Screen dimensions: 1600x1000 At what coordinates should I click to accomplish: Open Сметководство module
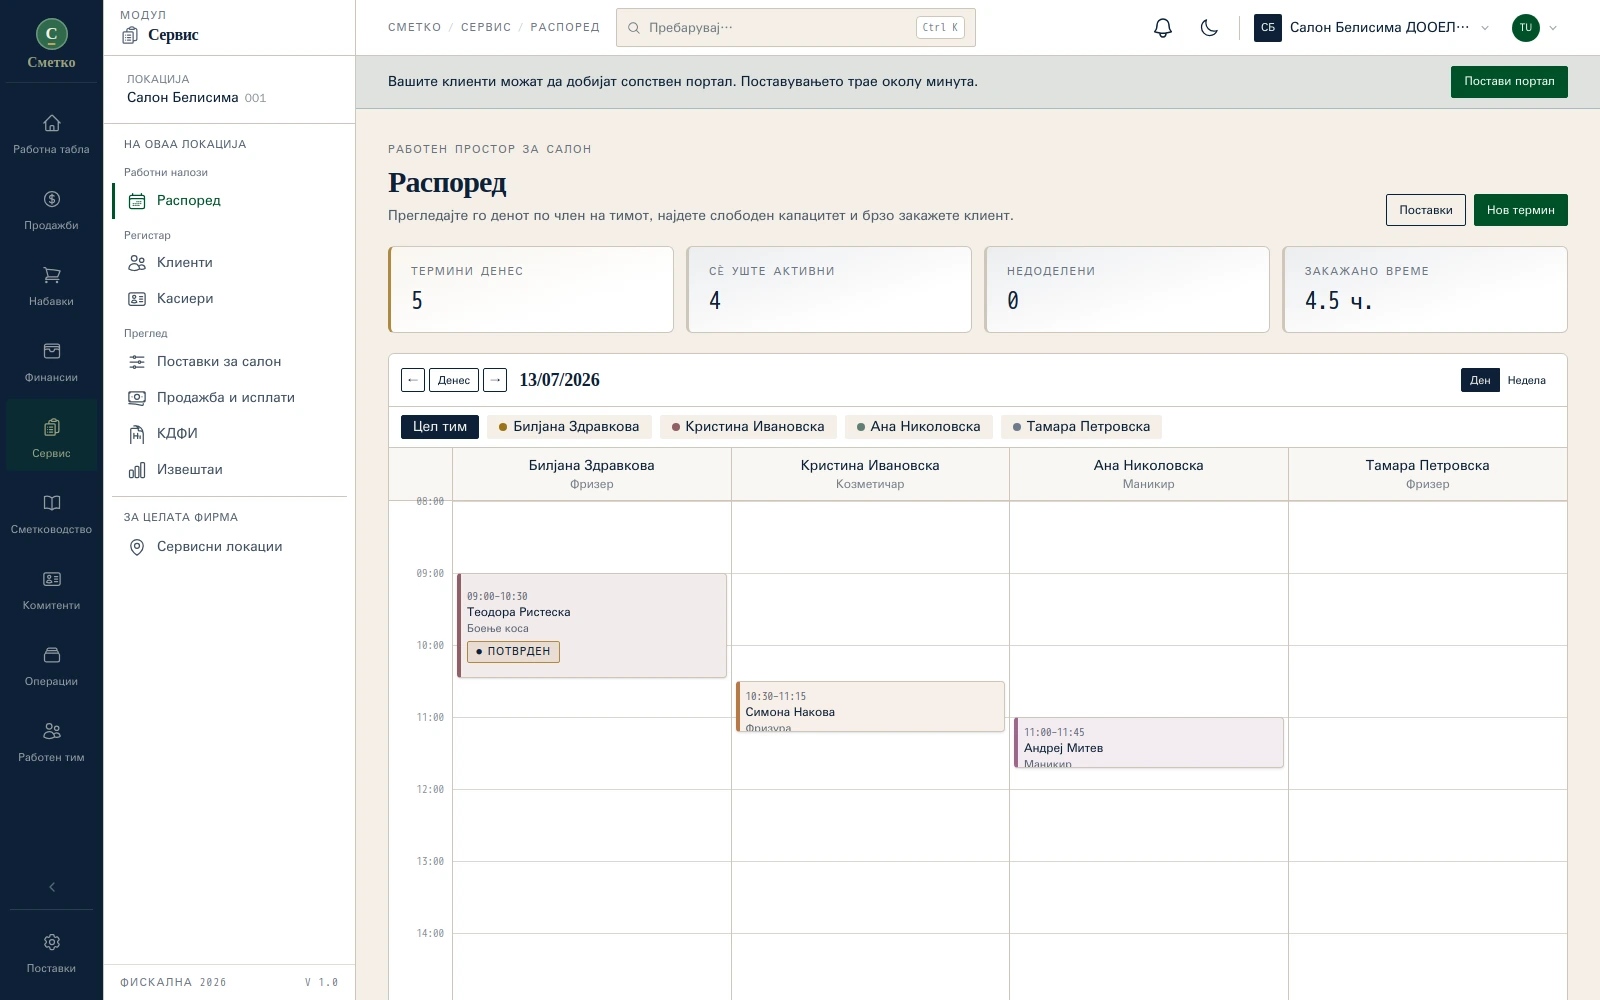51,514
